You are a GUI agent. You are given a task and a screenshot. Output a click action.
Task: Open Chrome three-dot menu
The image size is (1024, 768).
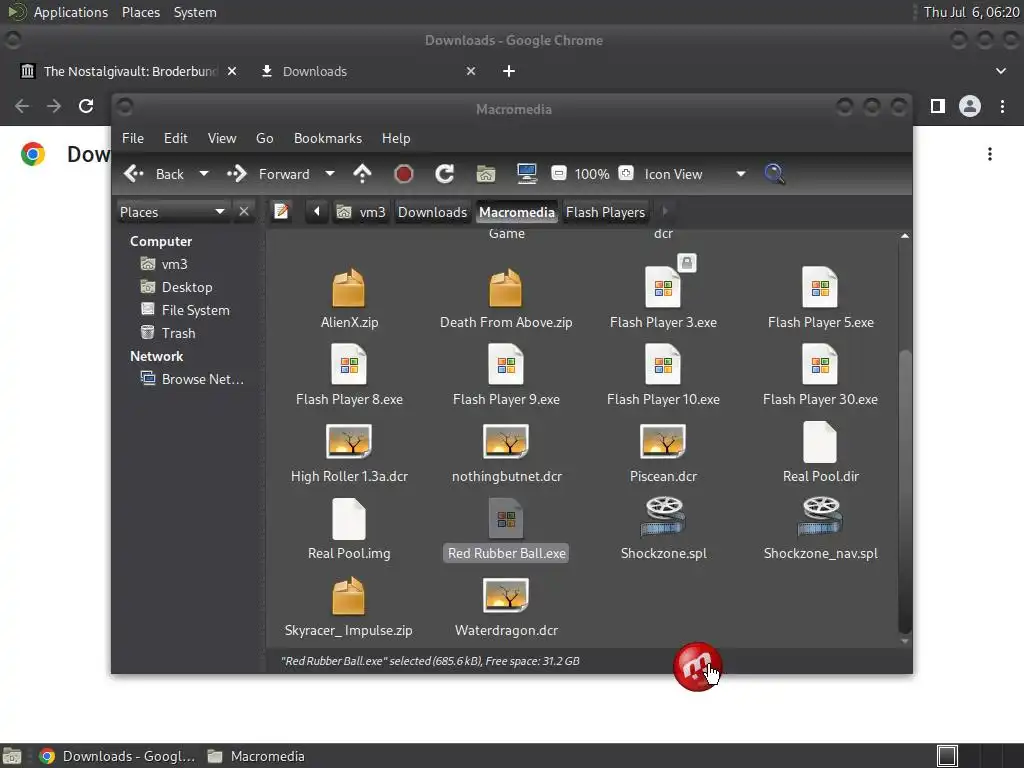pyautogui.click(x=1002, y=106)
